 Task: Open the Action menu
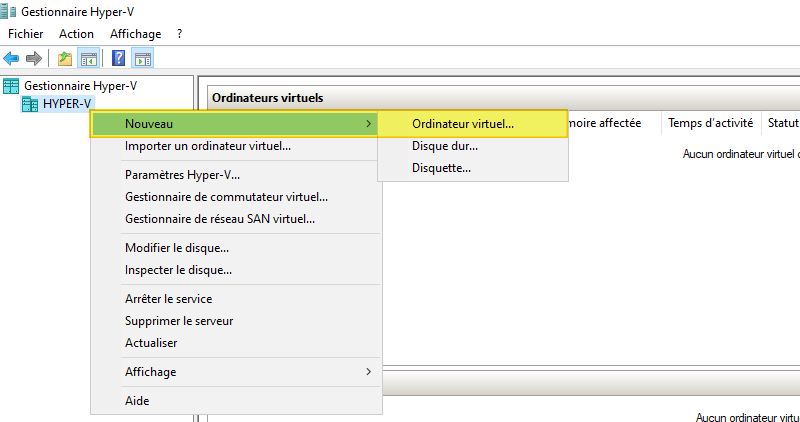(76, 34)
